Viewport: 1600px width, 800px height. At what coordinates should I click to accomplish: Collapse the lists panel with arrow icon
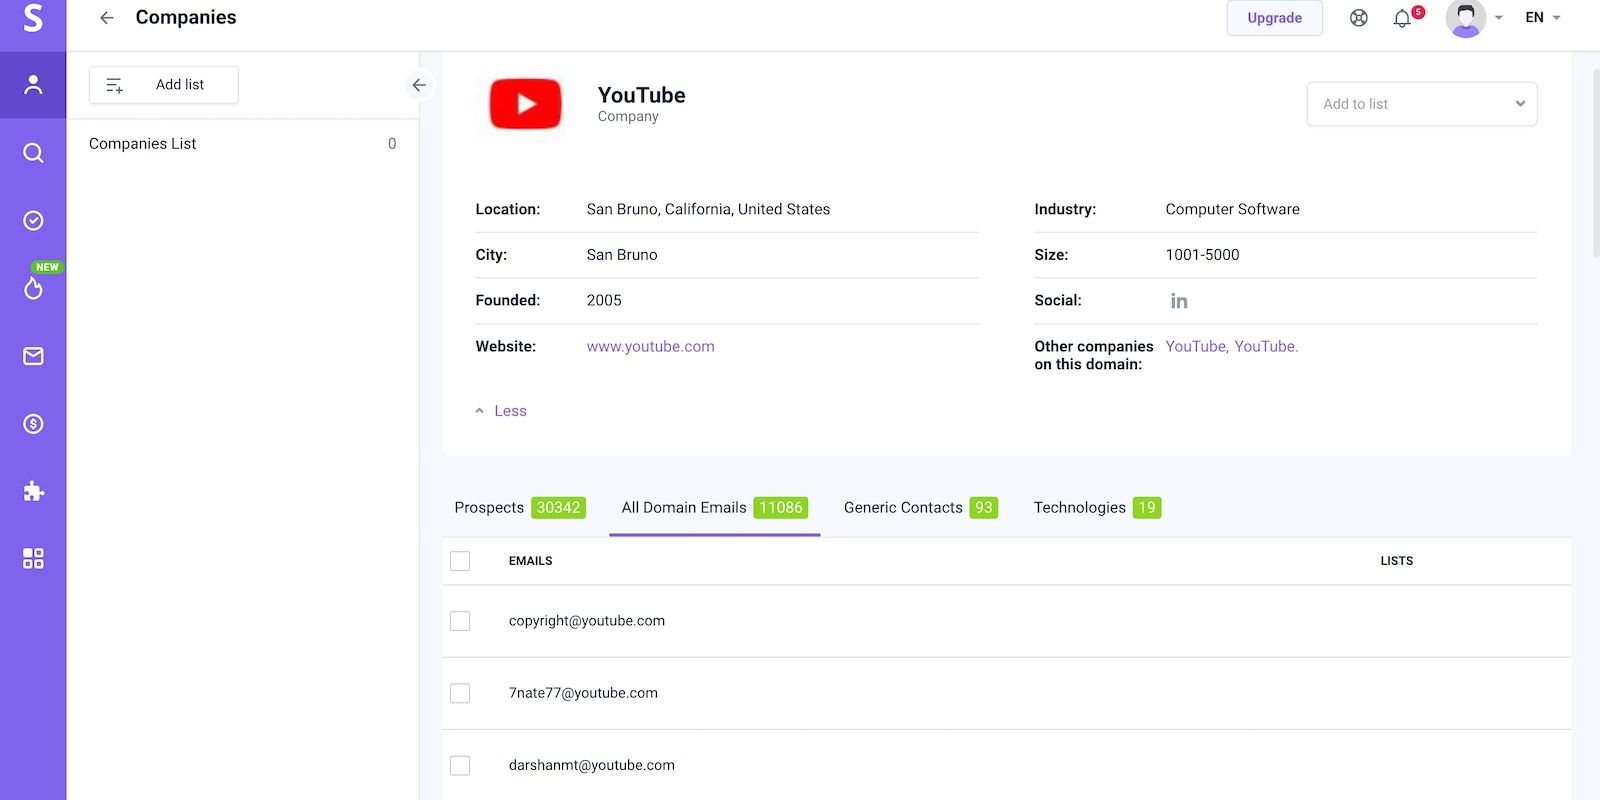(419, 85)
